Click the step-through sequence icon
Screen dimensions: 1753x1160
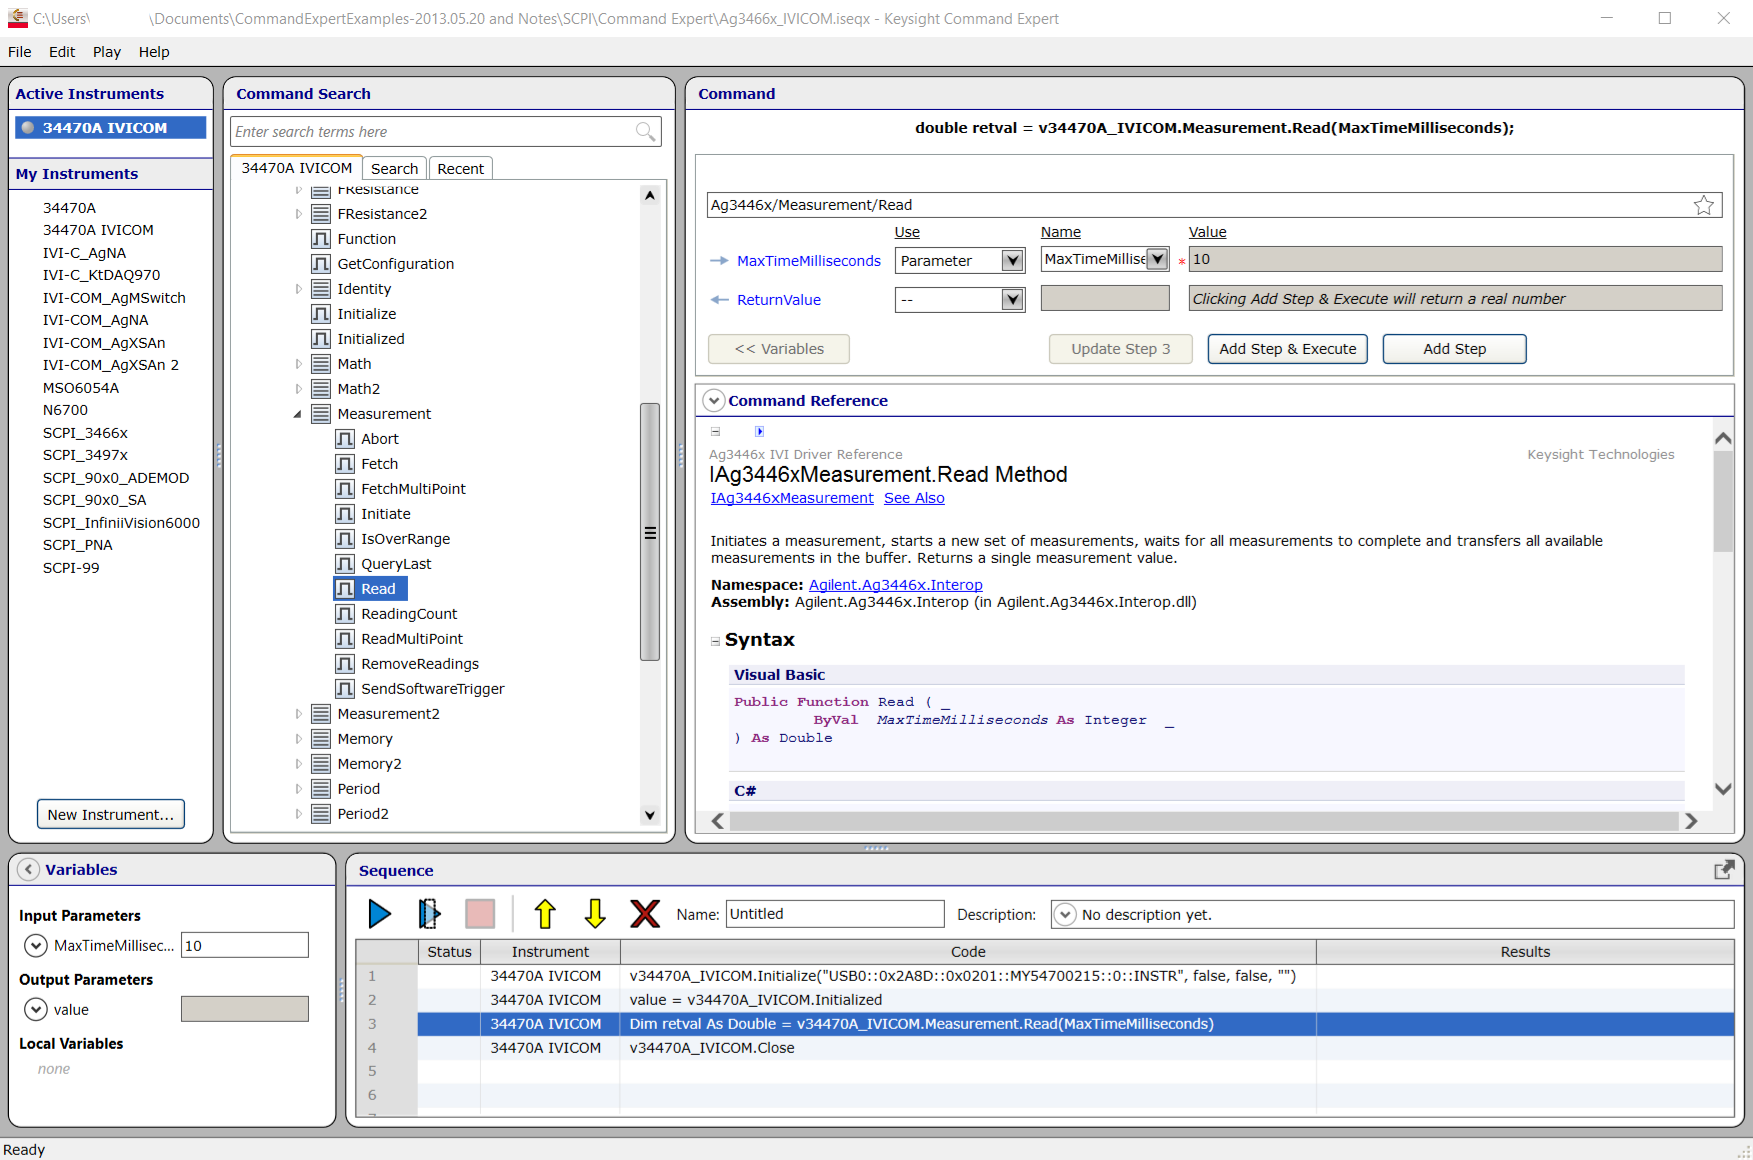click(x=429, y=914)
